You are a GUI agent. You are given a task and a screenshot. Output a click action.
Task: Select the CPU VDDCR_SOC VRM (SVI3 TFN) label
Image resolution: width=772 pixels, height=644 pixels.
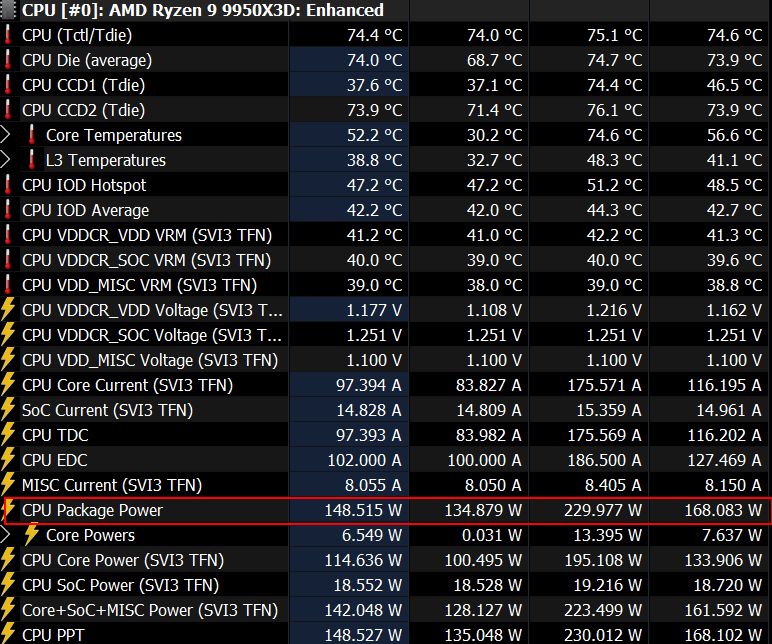click(146, 260)
